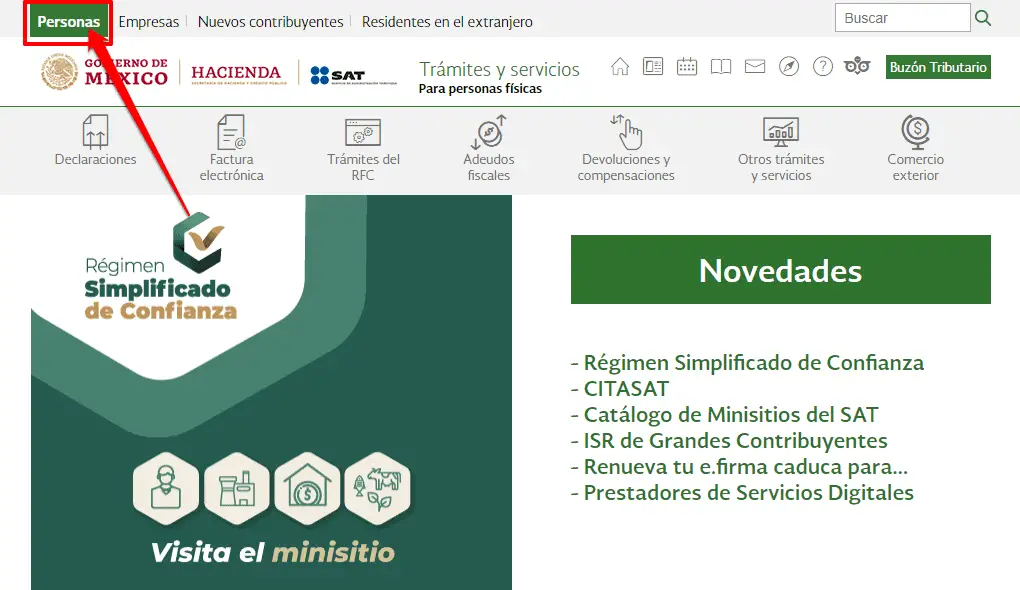This screenshot has height=590, width=1020.
Task: Click the Buzón Tributario button
Action: coord(938,67)
